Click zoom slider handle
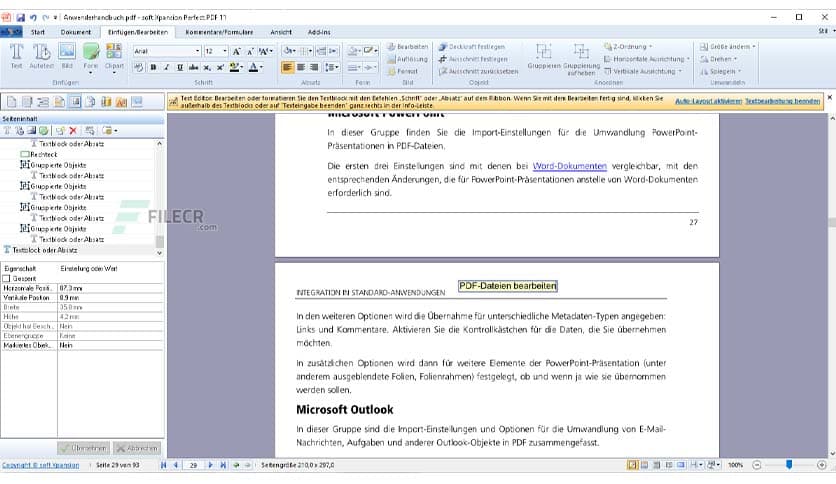Image resolution: width=836 pixels, height=484 pixels. coord(789,465)
